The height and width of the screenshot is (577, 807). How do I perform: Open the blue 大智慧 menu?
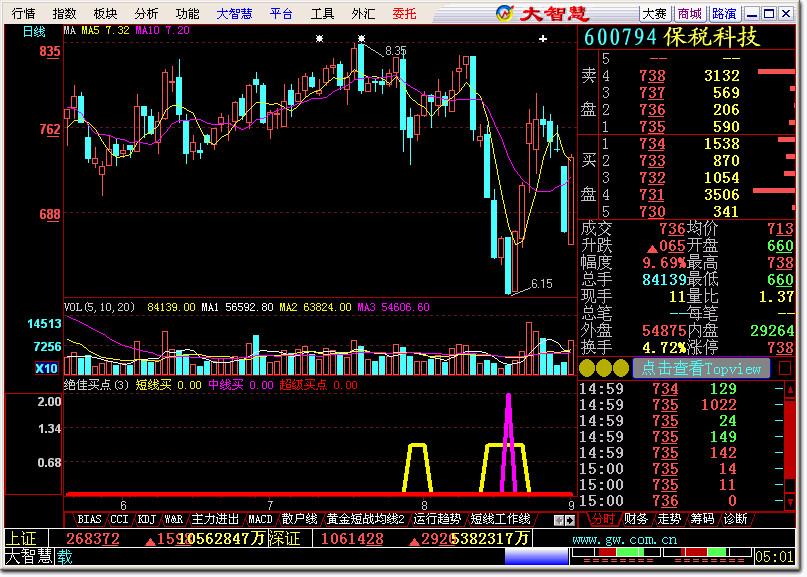[234, 13]
